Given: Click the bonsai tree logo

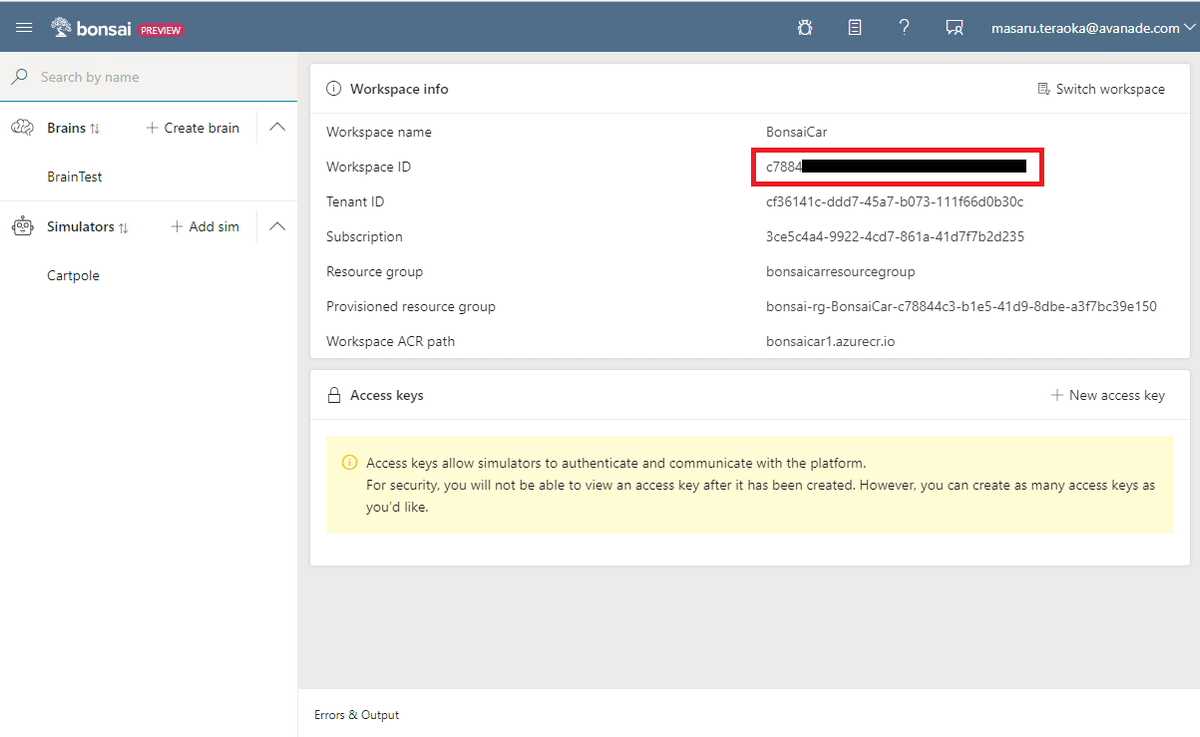Looking at the screenshot, I should [x=61, y=28].
